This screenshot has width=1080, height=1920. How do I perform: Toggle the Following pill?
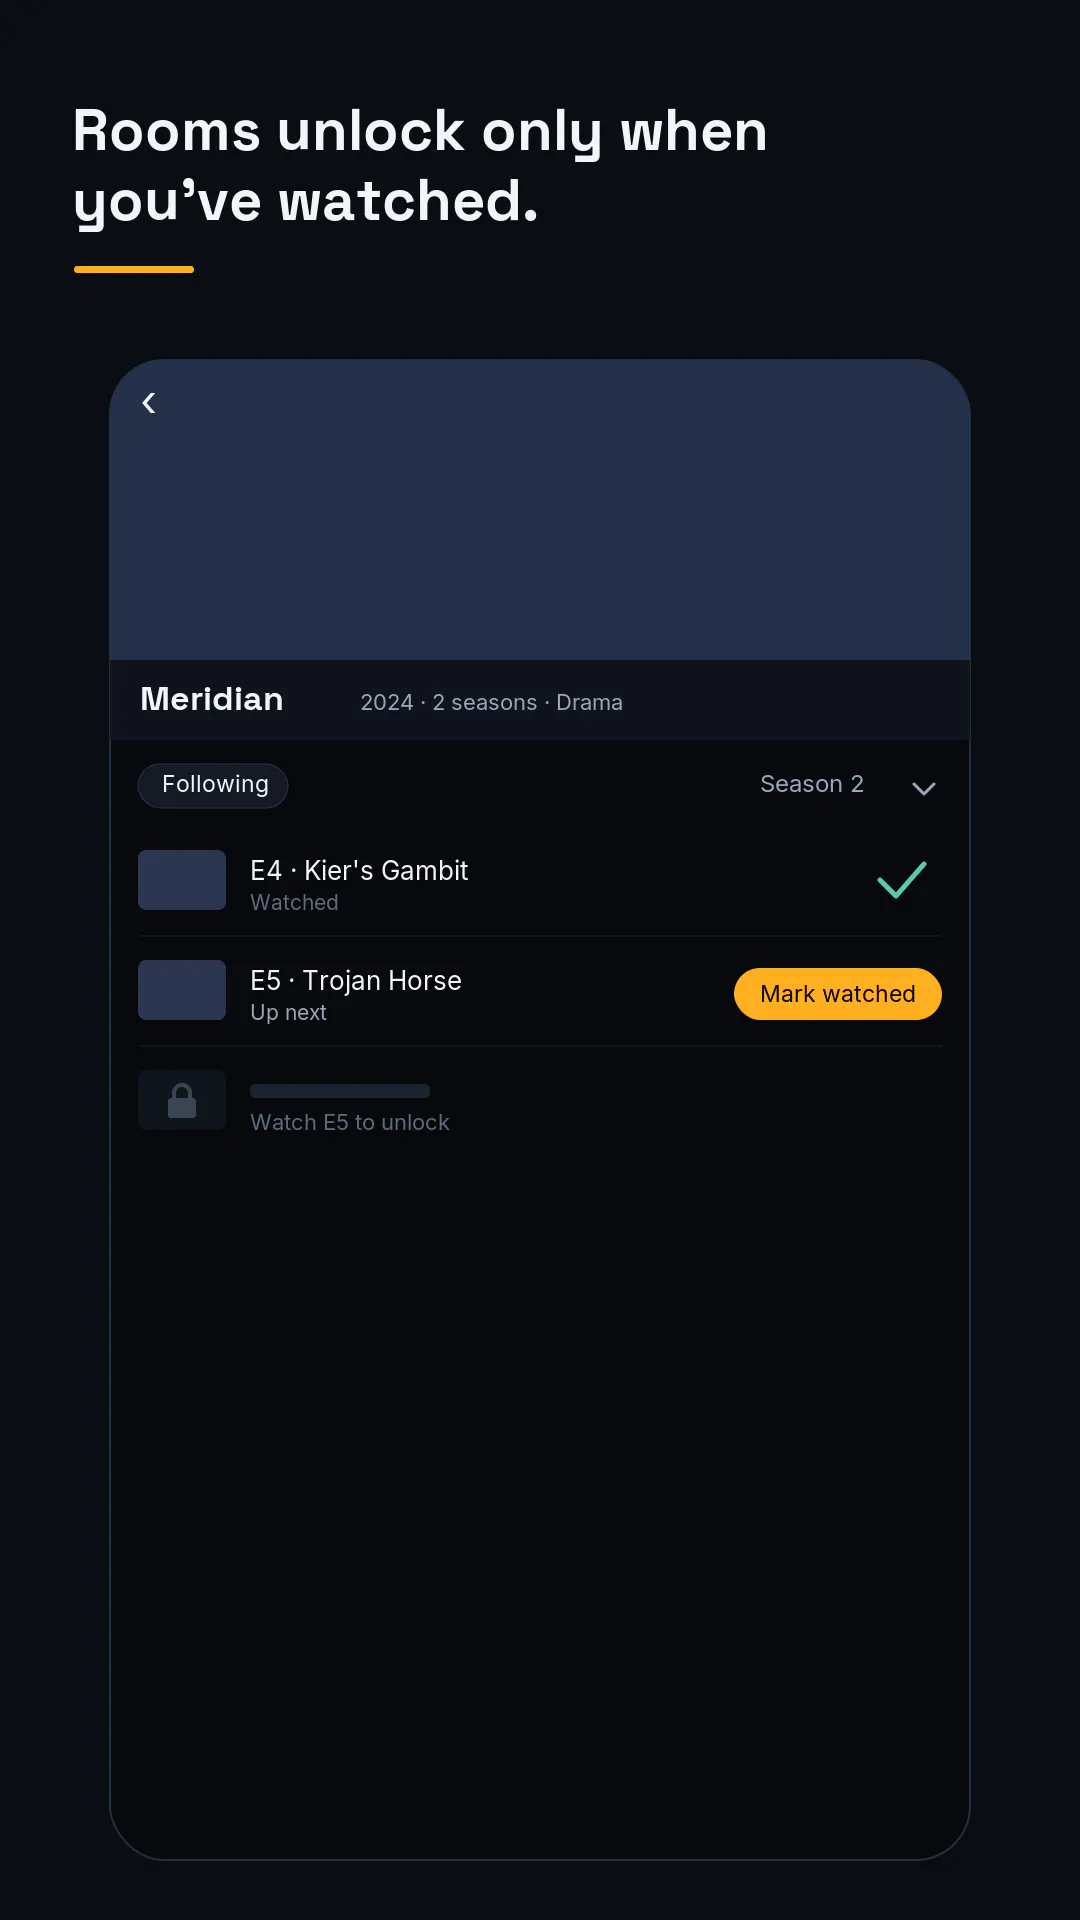(213, 785)
